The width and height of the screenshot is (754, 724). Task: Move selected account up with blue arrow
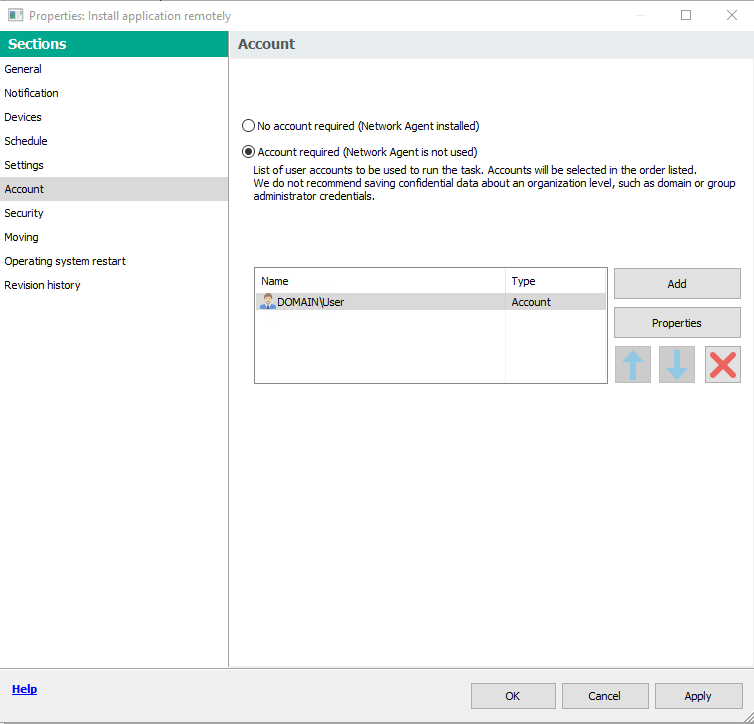pos(633,364)
